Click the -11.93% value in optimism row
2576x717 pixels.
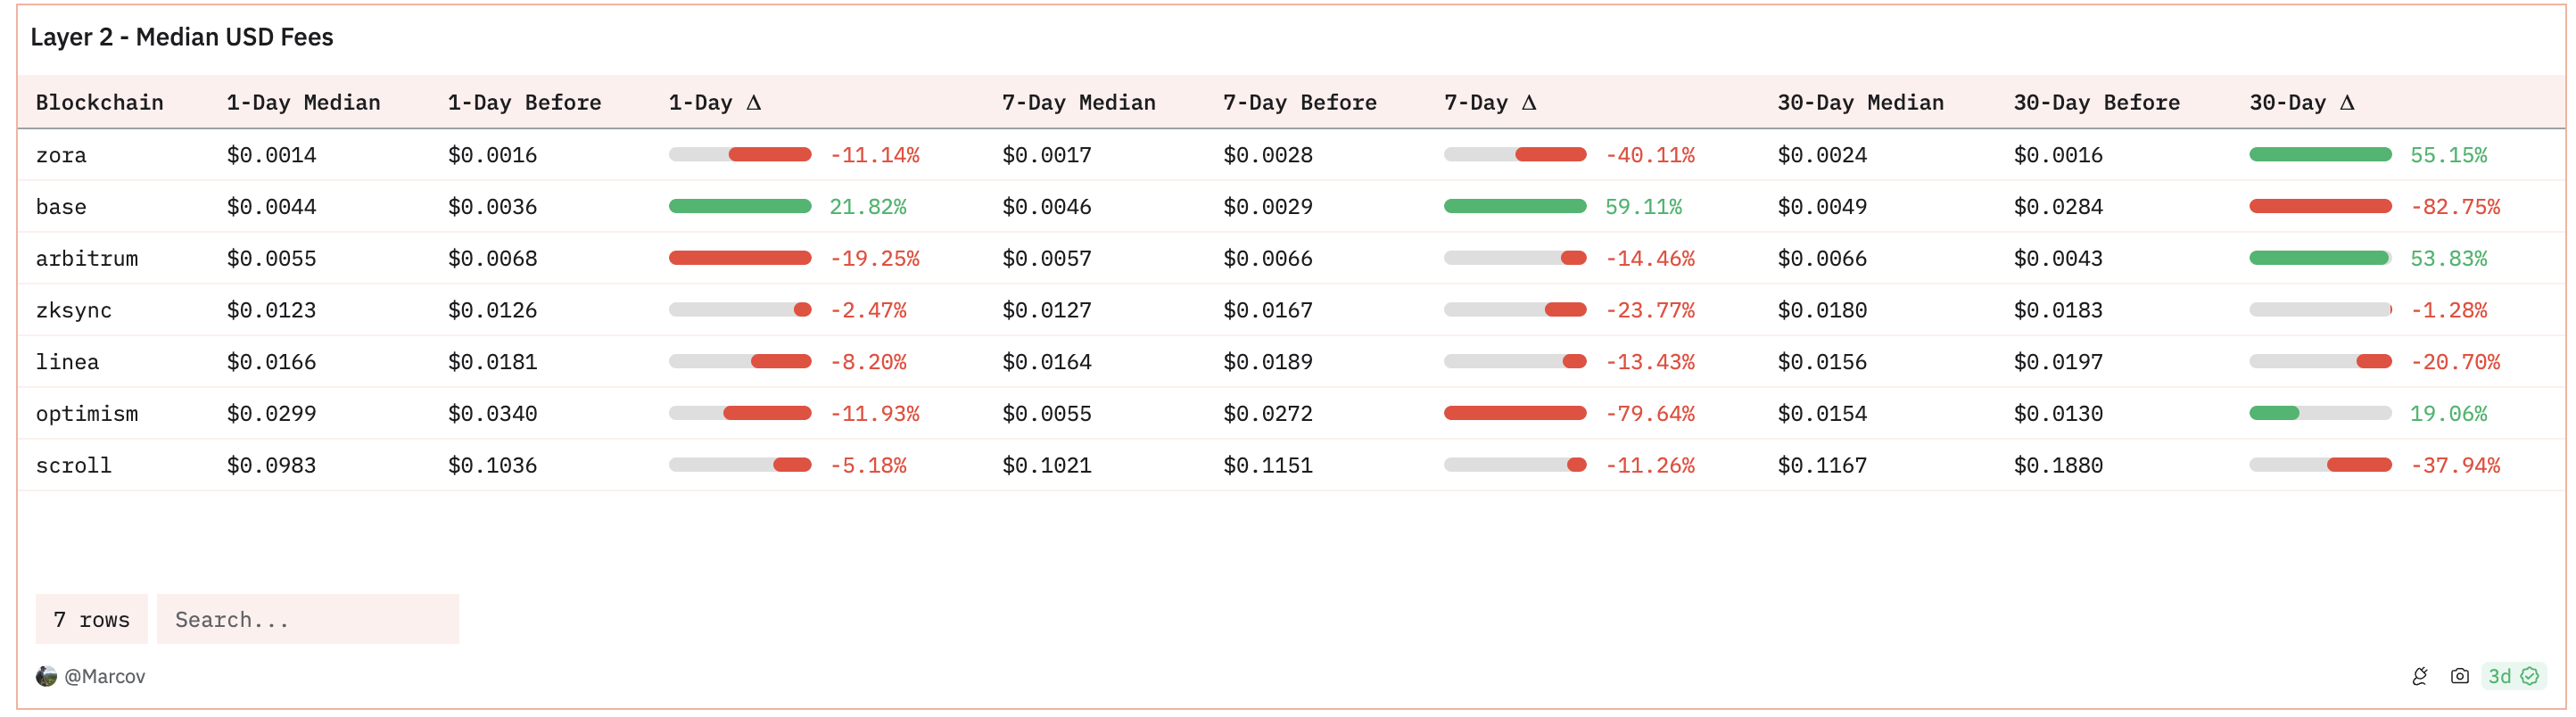click(875, 414)
